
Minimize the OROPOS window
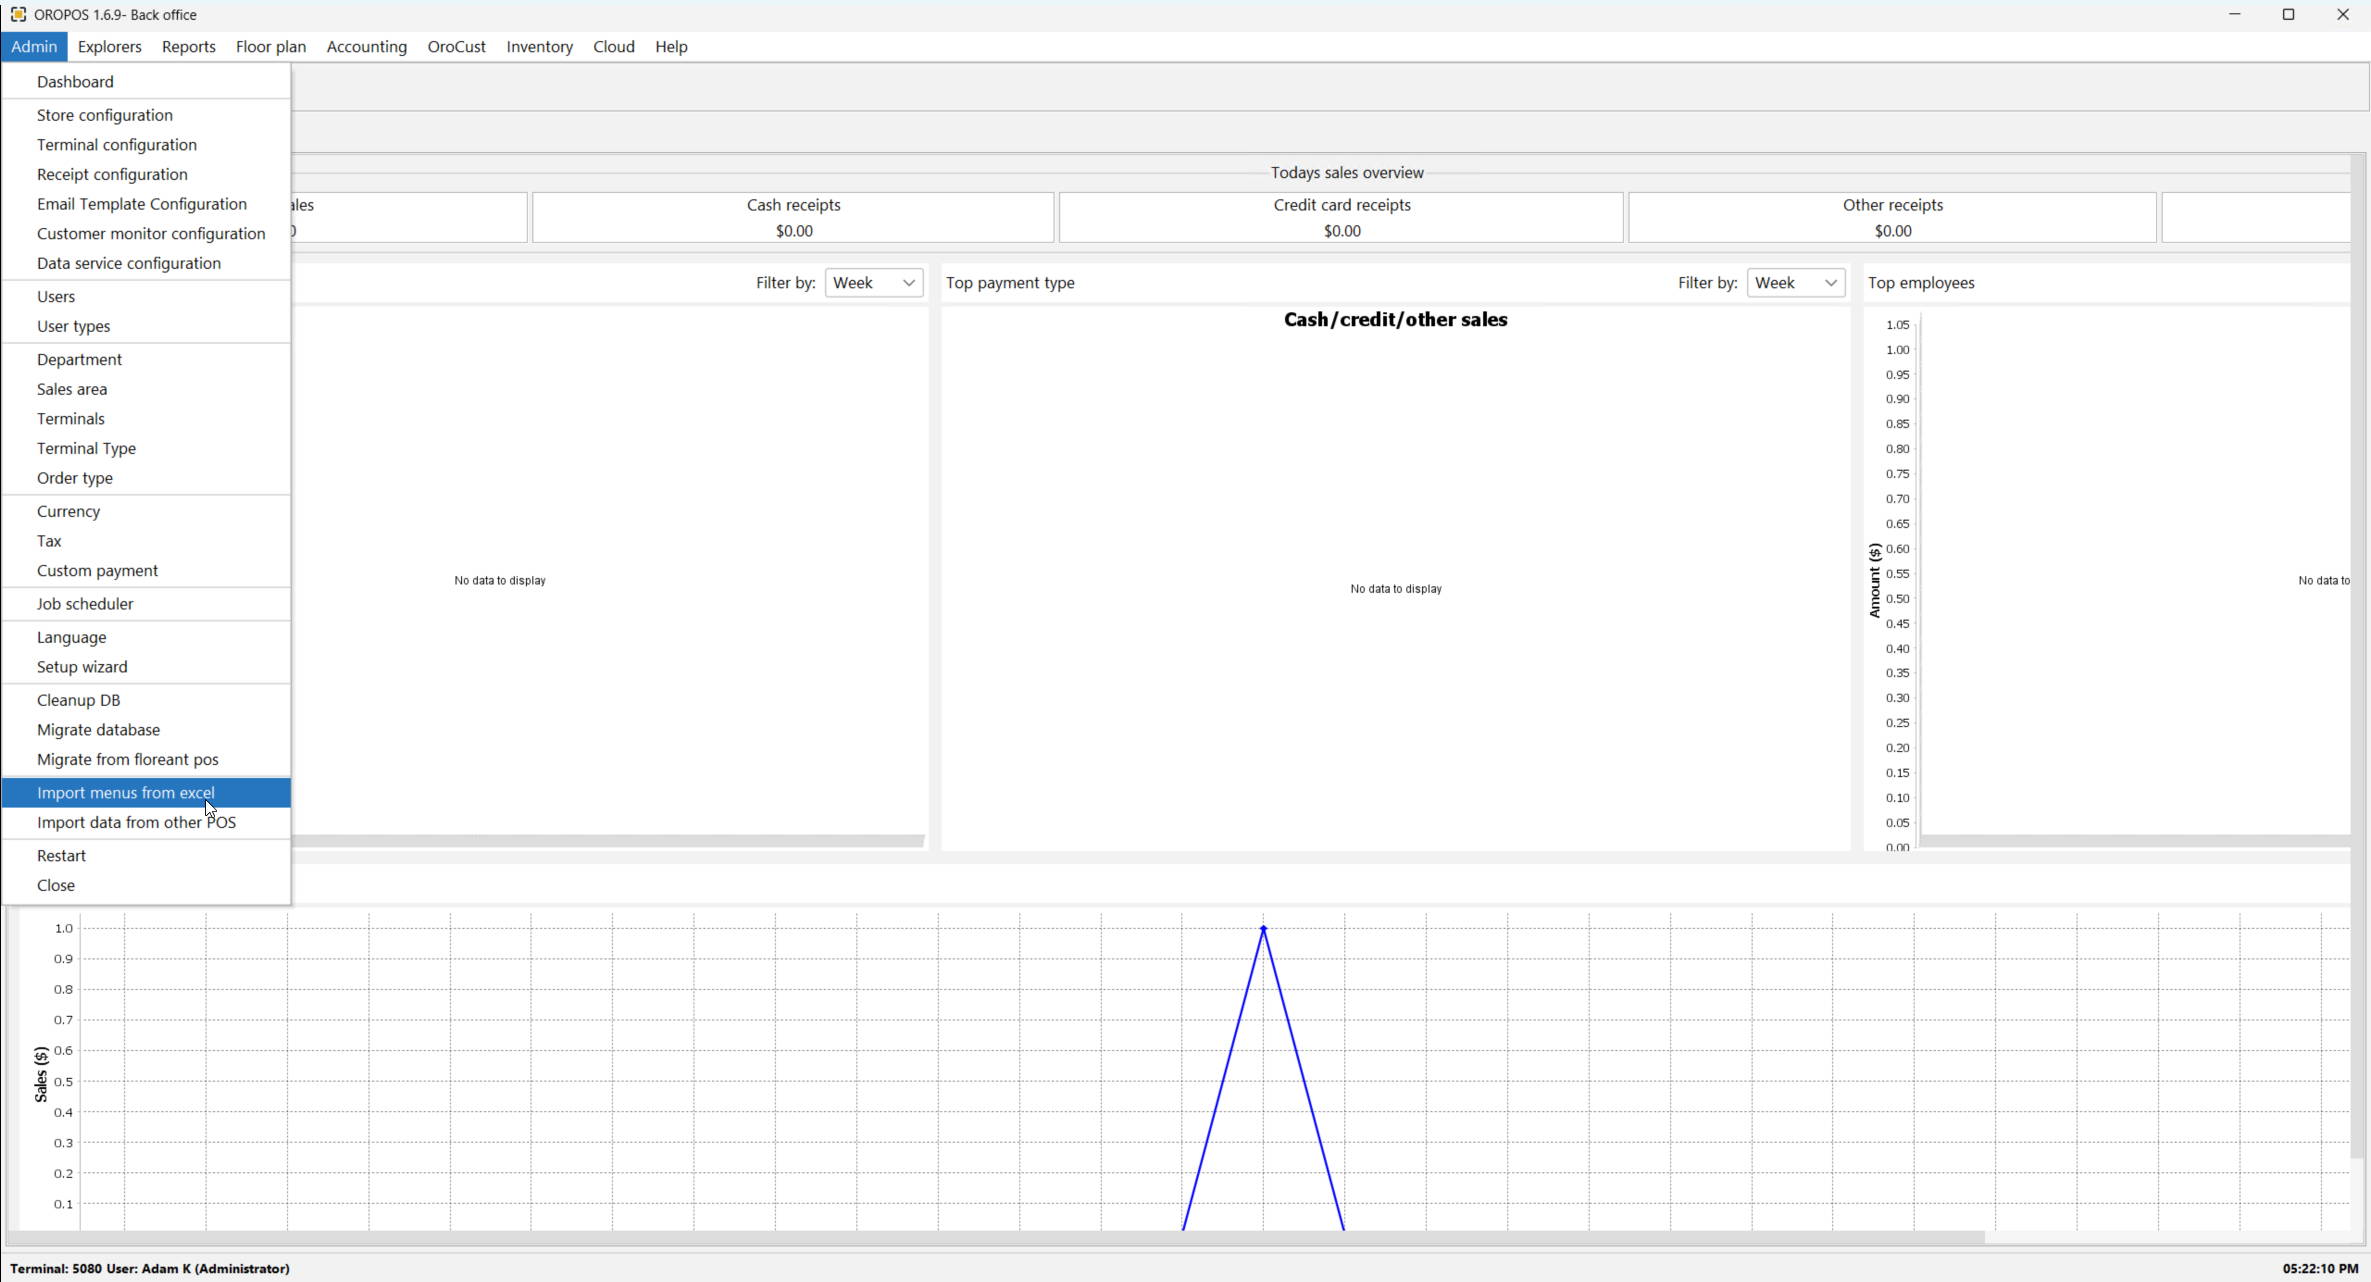(2235, 15)
